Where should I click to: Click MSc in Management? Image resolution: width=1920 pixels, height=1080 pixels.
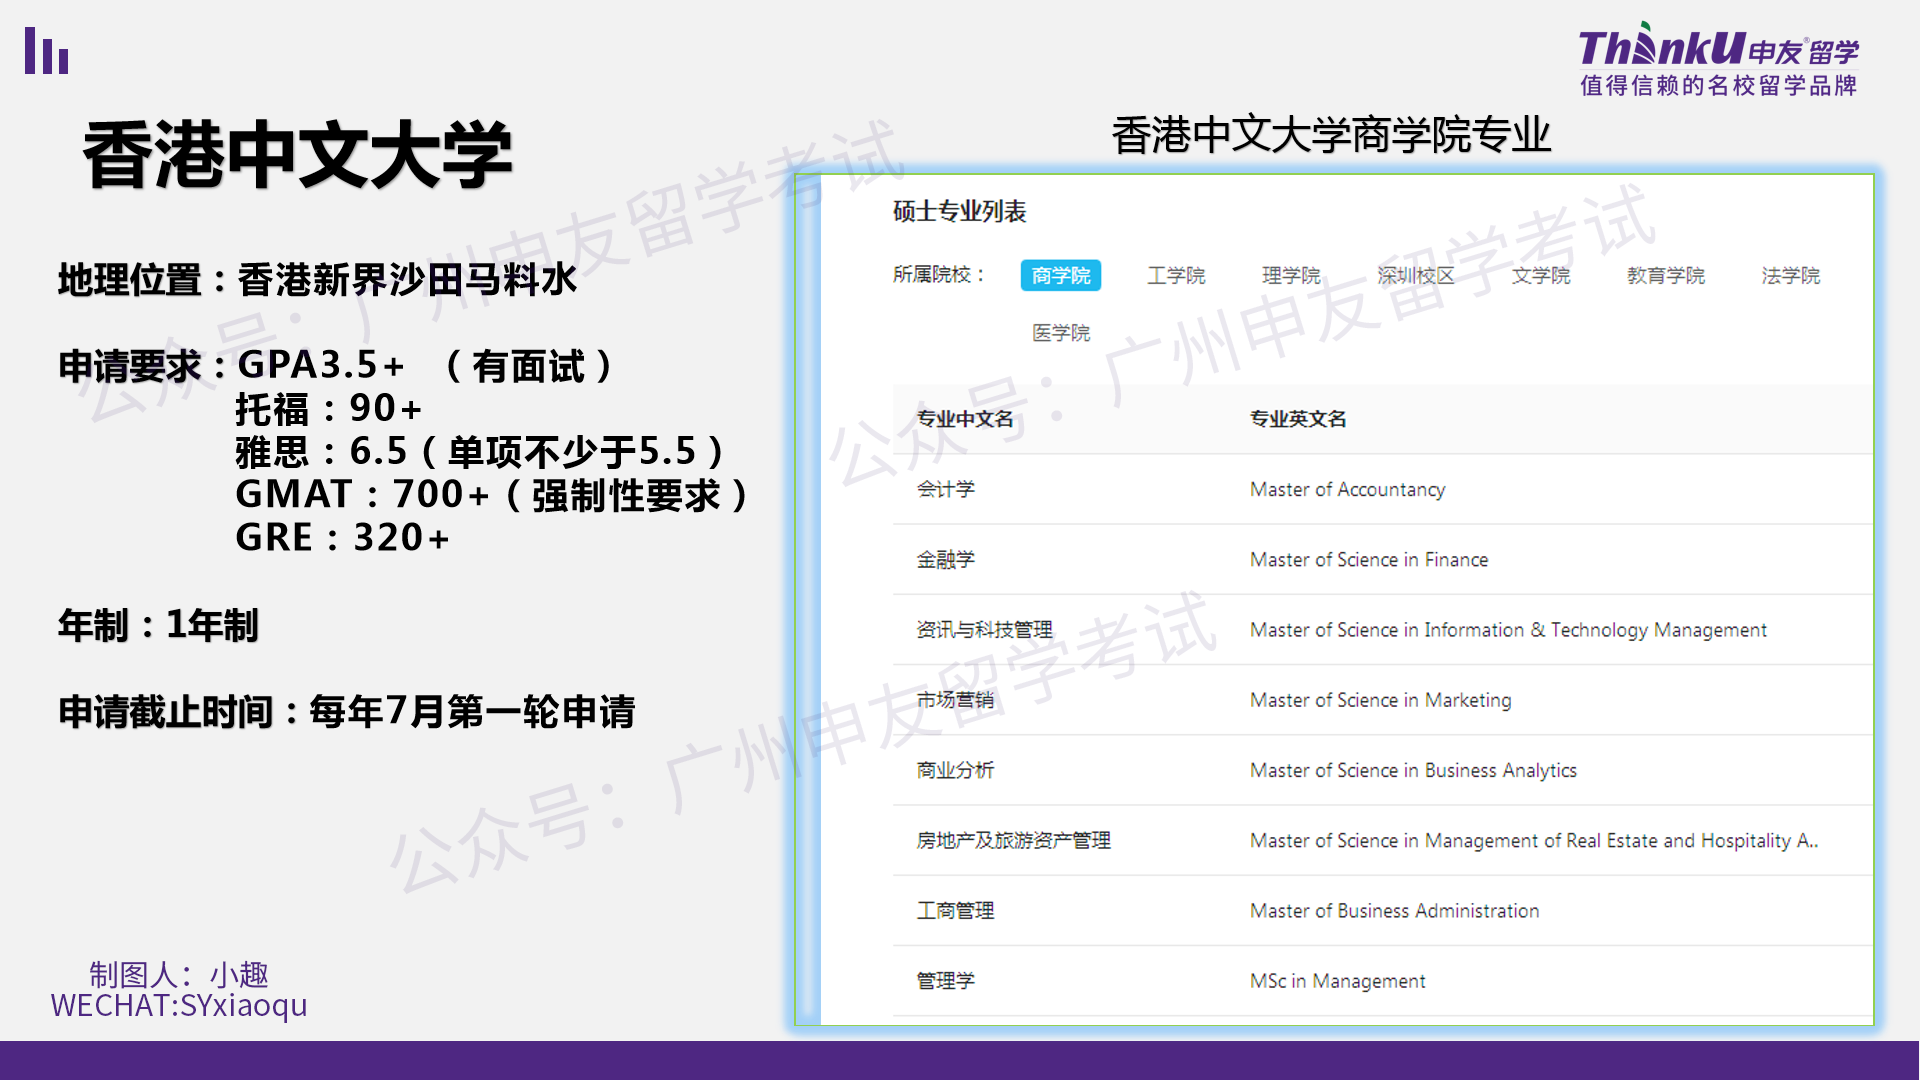[1337, 981]
